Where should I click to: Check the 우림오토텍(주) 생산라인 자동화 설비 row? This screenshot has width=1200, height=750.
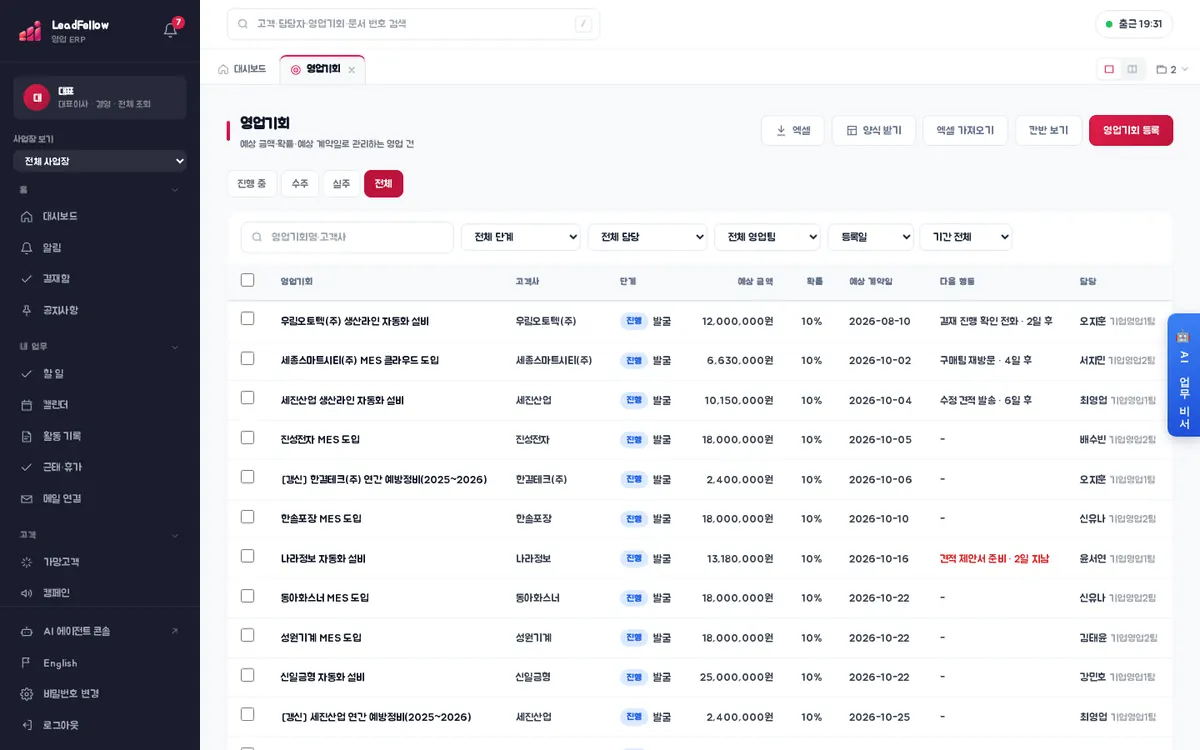coord(248,320)
